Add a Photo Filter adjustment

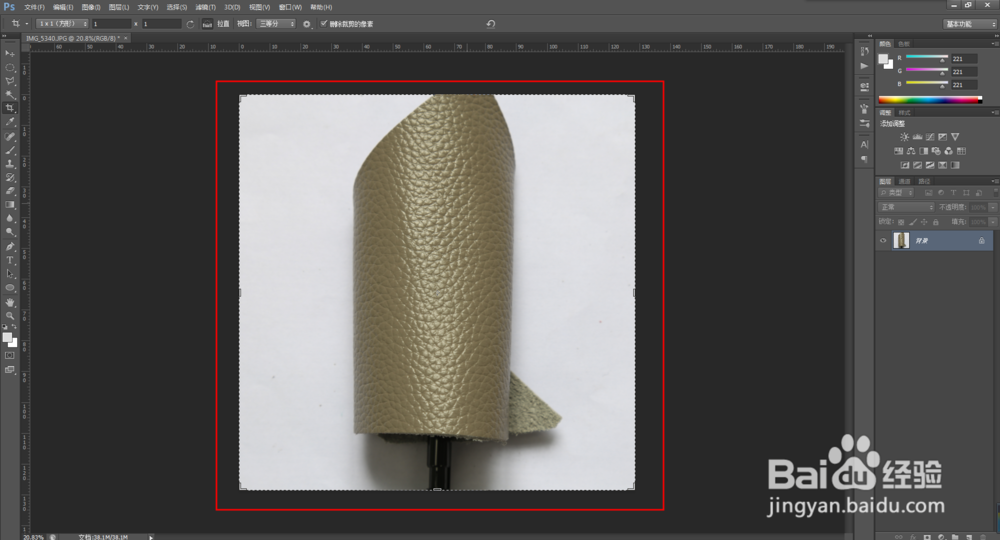pyautogui.click(x=936, y=151)
